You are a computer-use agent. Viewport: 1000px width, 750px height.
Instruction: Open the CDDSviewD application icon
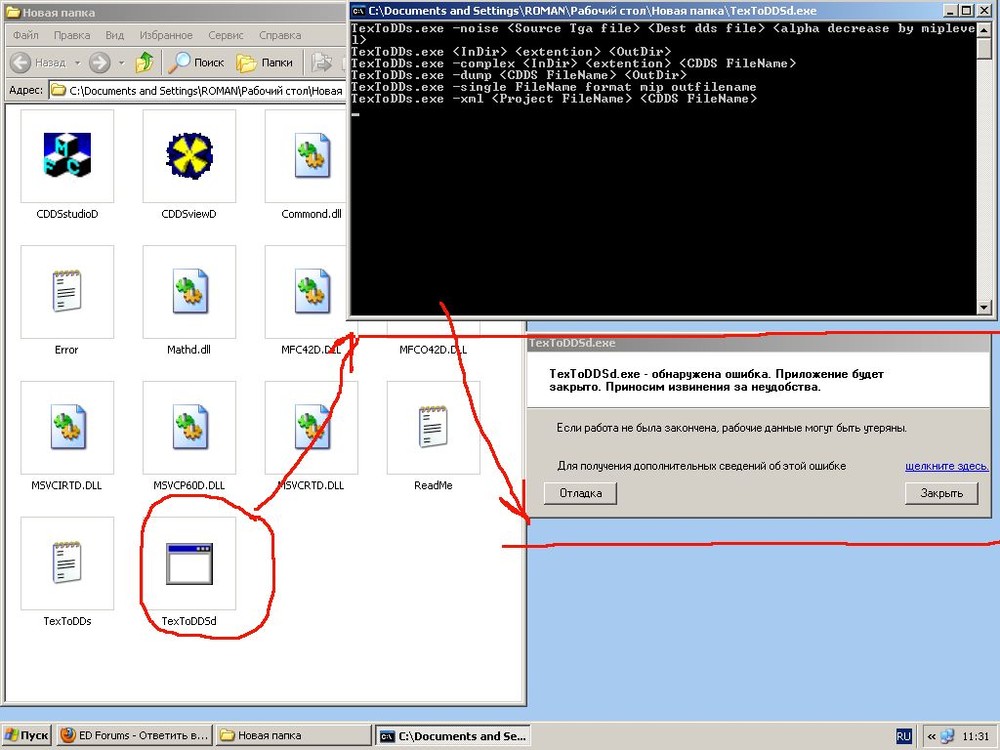click(189, 155)
